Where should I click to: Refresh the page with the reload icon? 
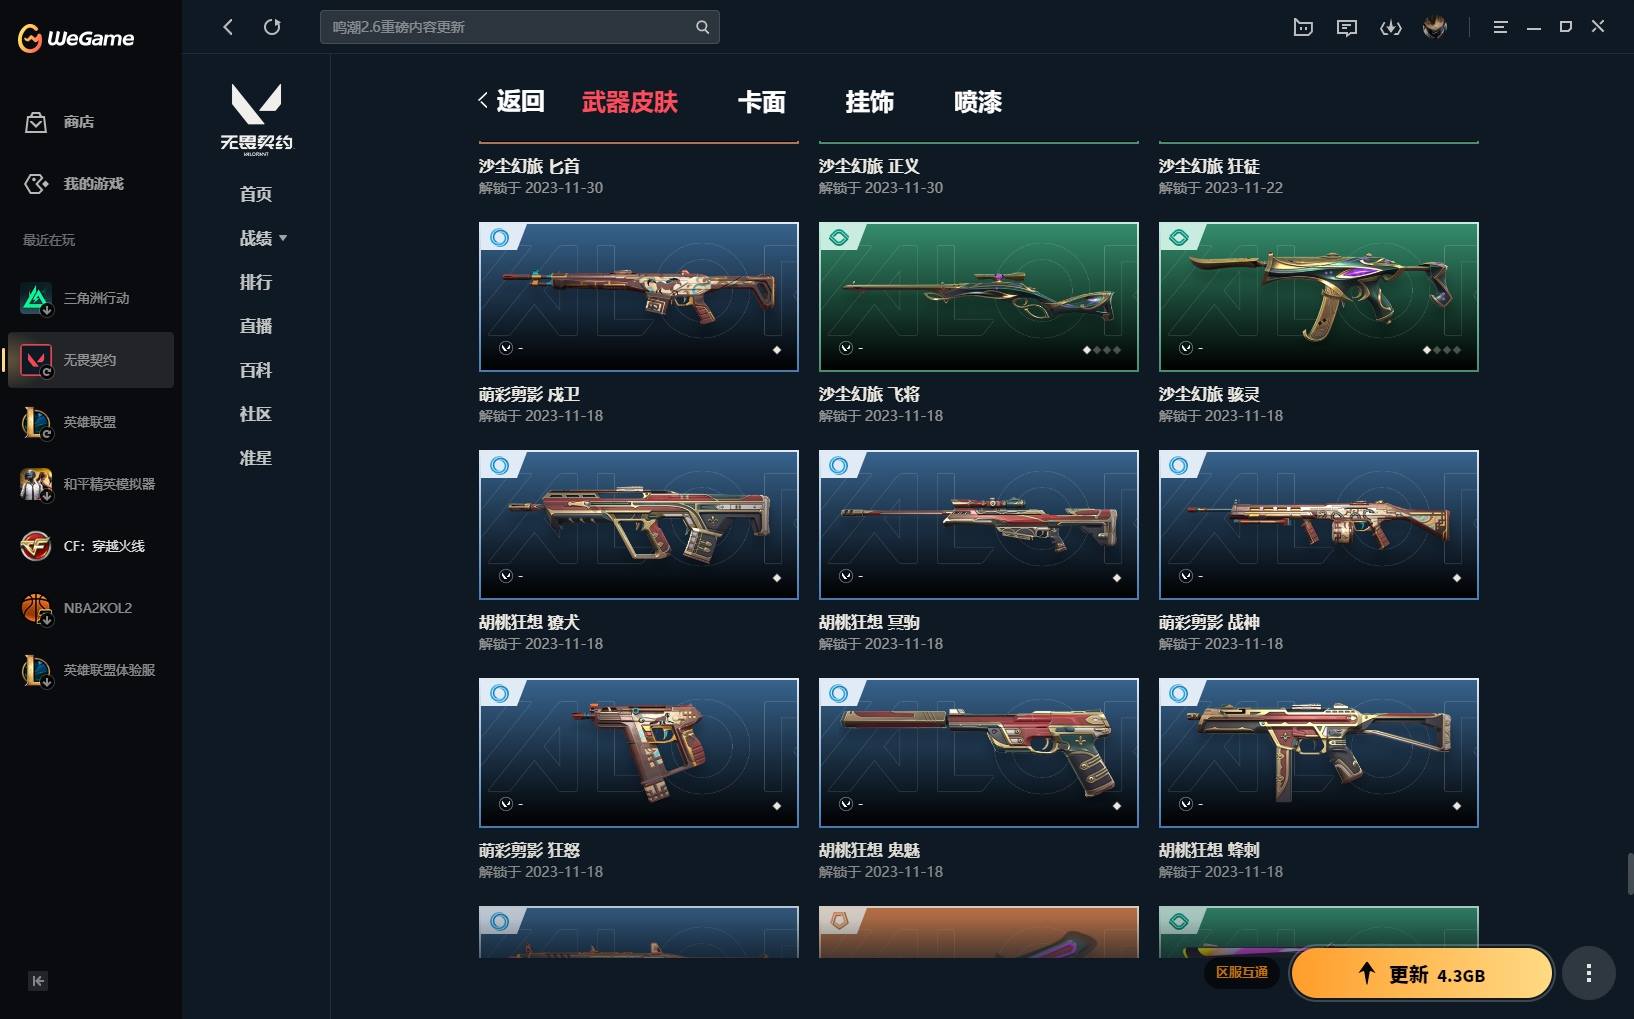coord(272,27)
